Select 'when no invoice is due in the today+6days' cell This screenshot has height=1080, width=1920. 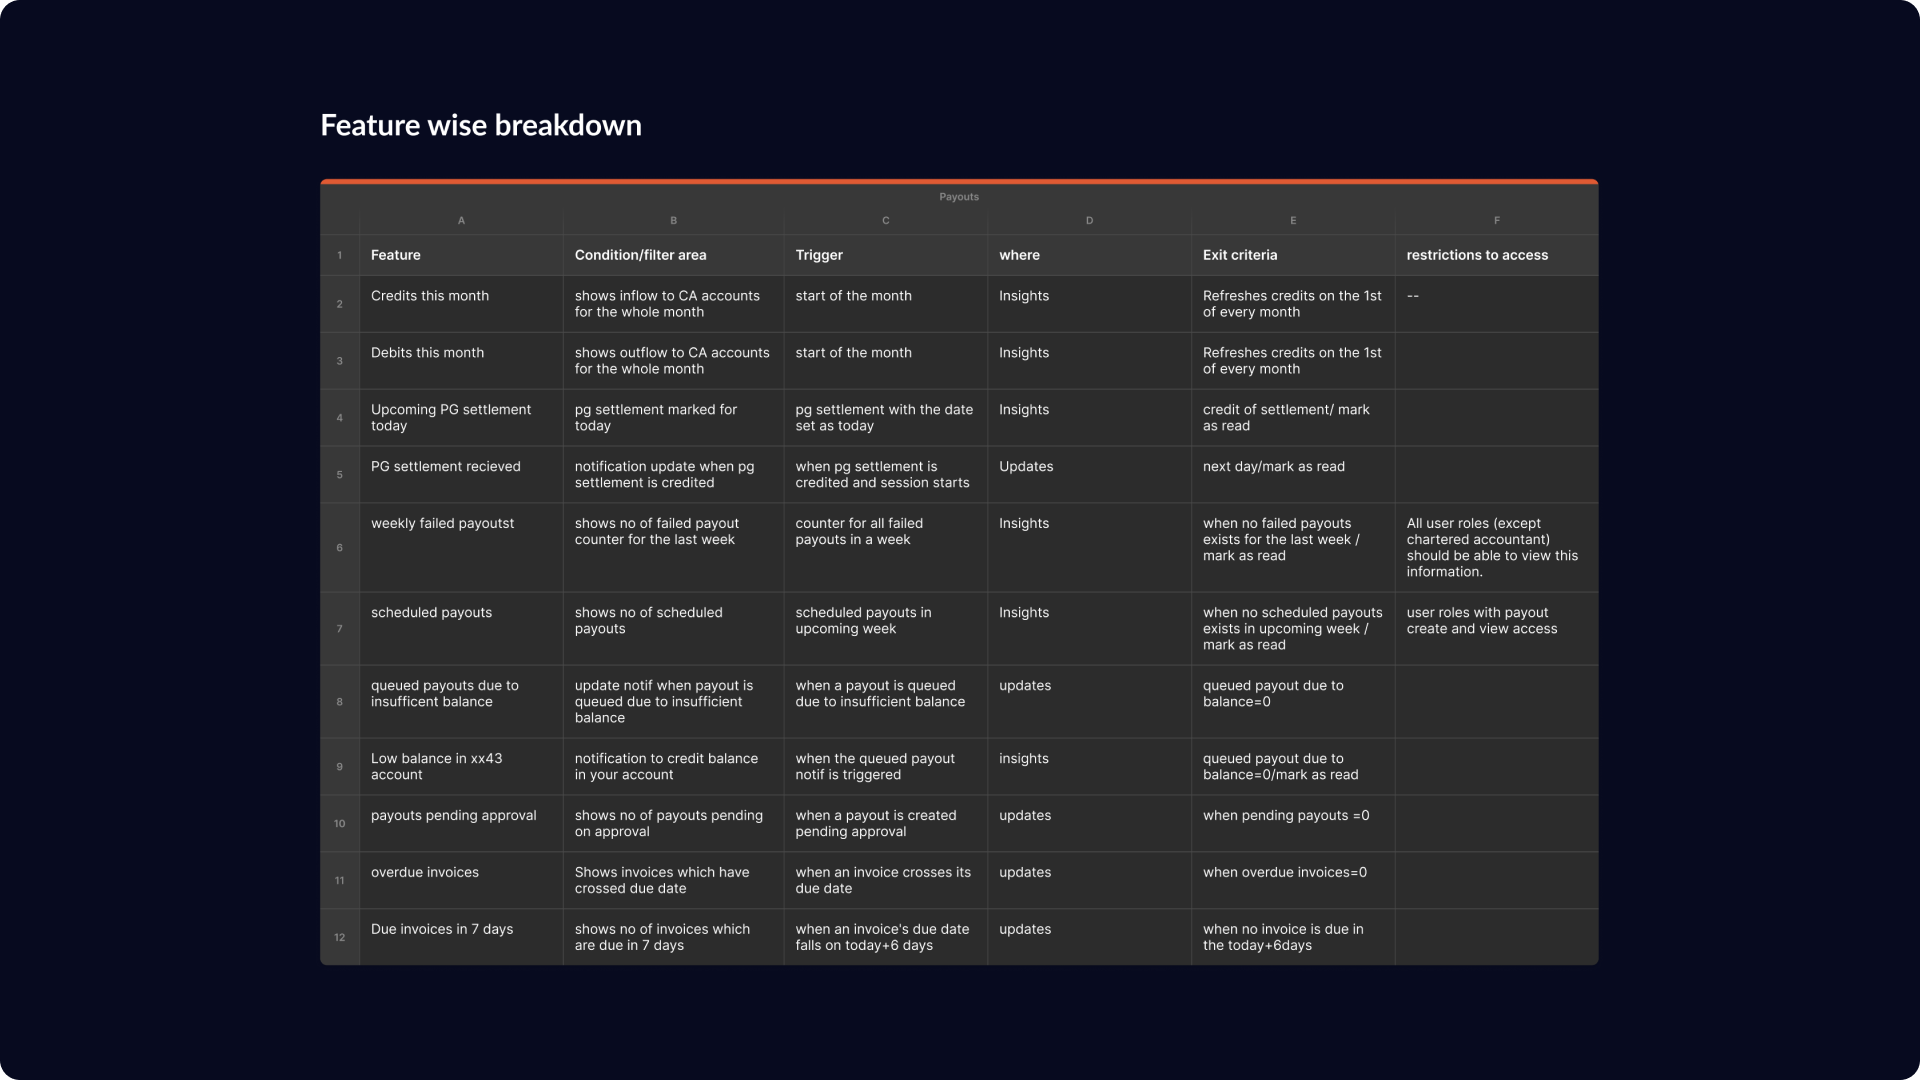[1293, 937]
